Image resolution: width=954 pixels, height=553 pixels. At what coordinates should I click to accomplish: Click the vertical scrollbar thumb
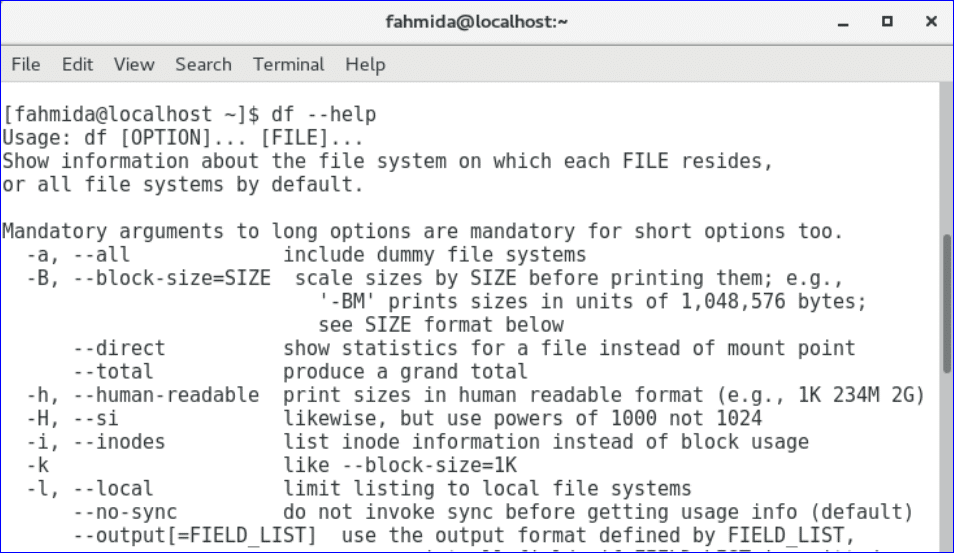(x=946, y=302)
